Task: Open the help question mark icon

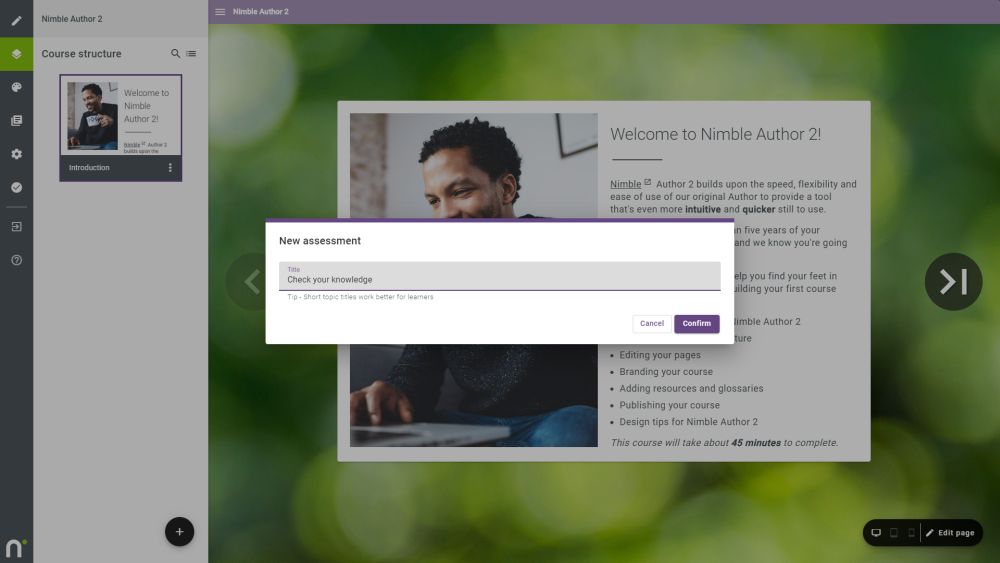Action: pyautogui.click(x=17, y=260)
